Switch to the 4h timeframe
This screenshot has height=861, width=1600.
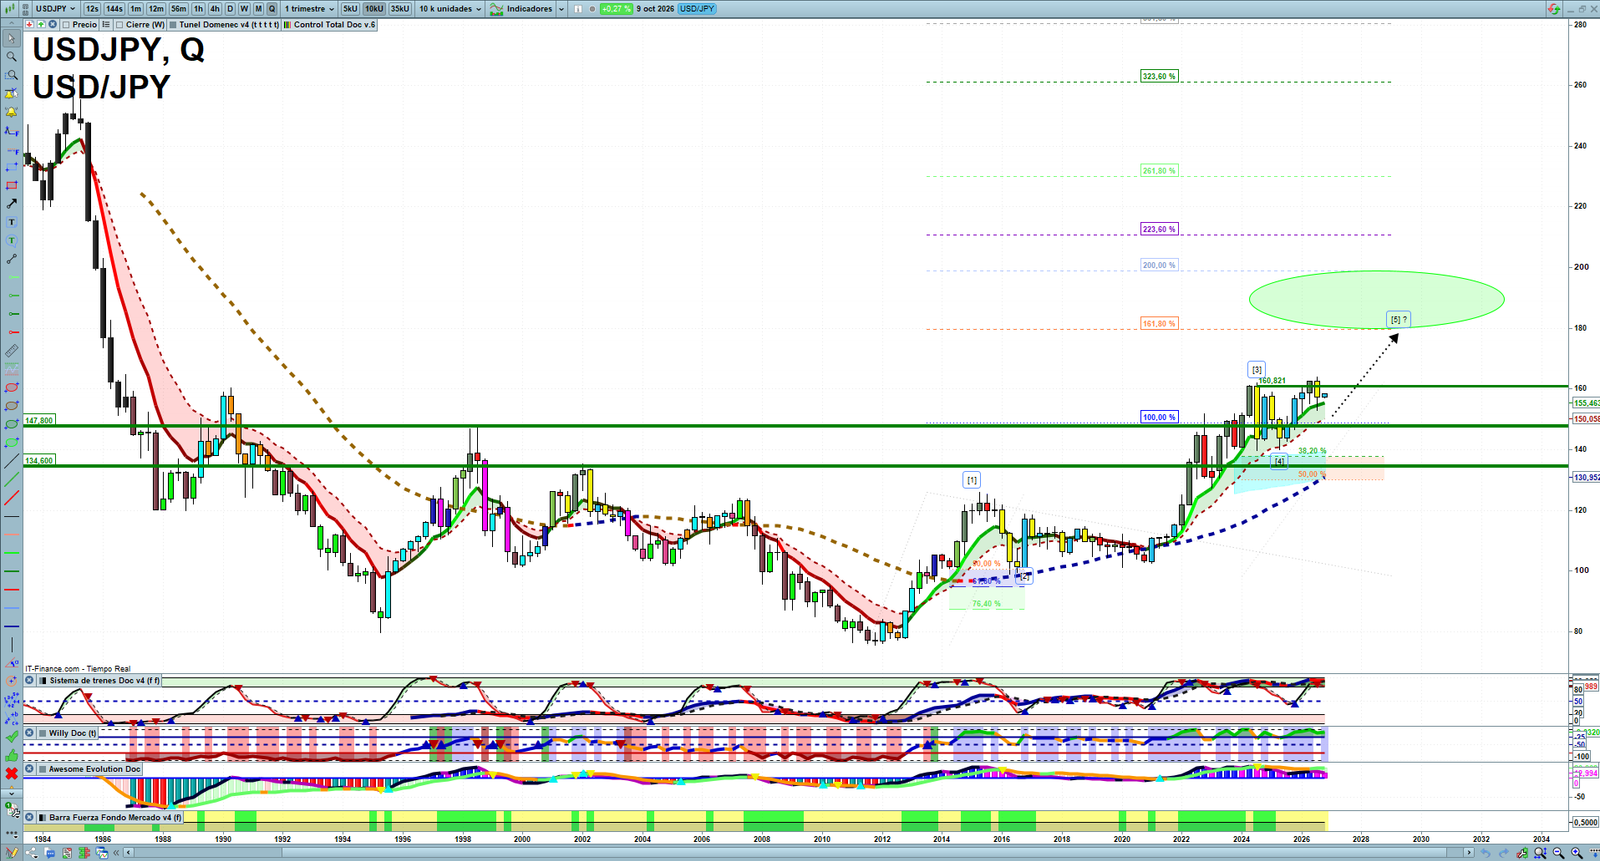[214, 9]
